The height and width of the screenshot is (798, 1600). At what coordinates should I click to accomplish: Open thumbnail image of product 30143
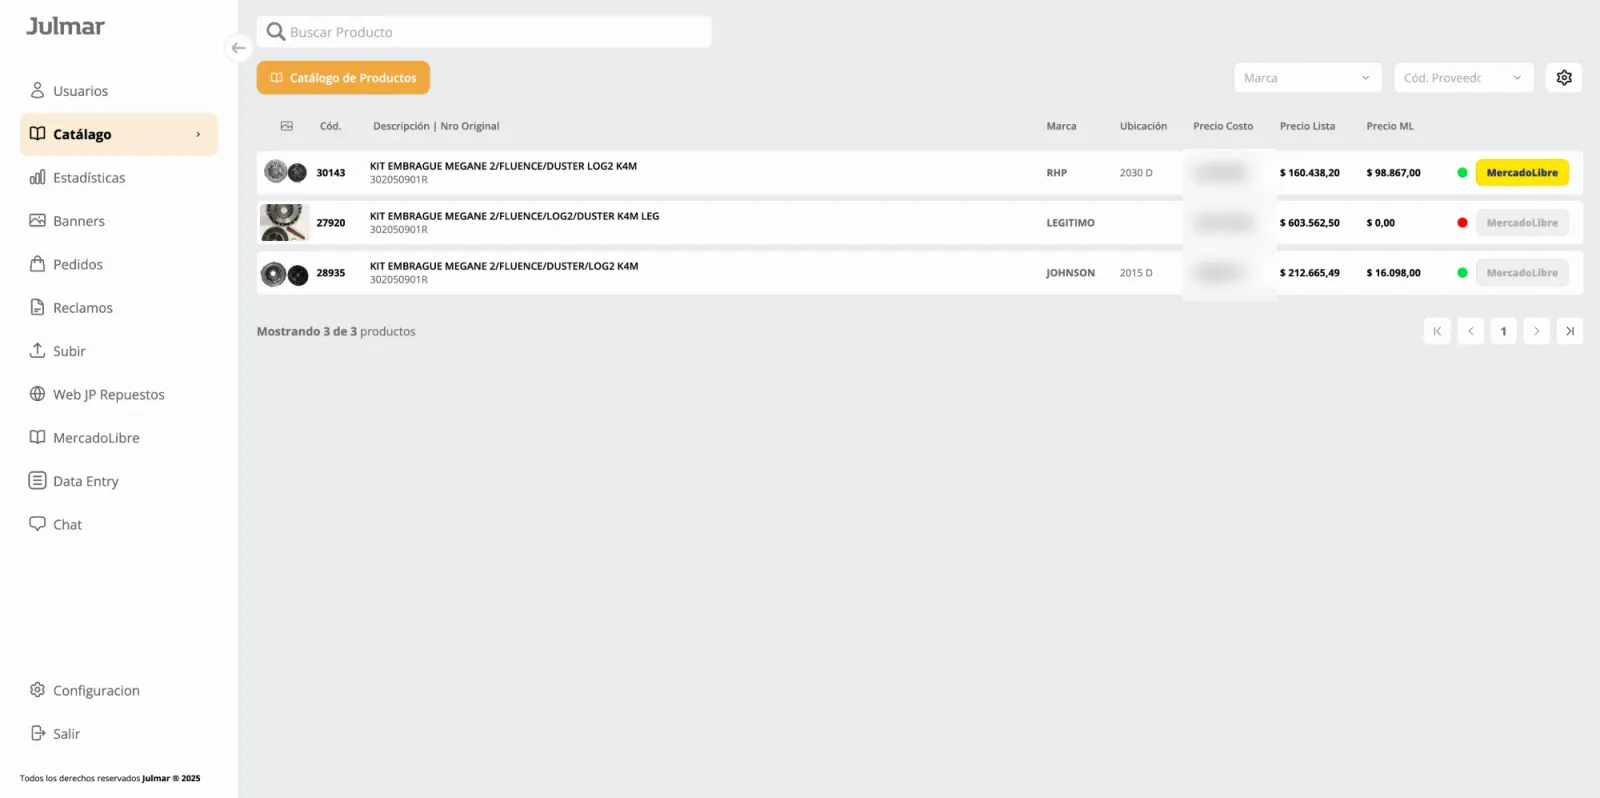click(x=285, y=172)
